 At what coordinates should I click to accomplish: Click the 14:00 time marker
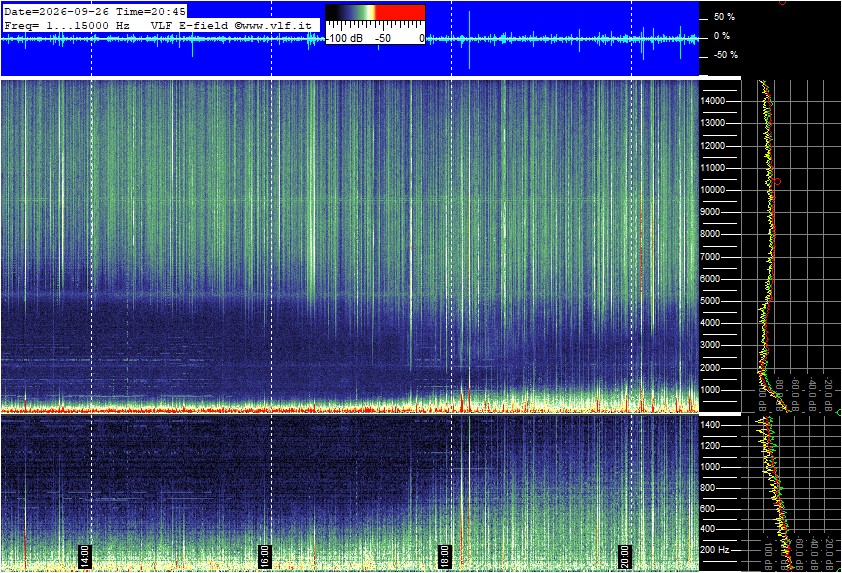click(x=85, y=556)
